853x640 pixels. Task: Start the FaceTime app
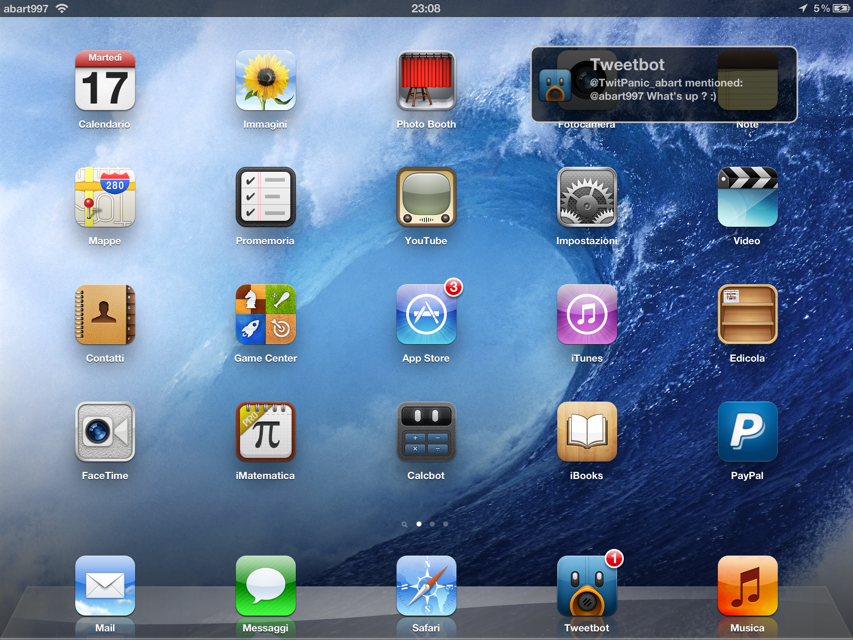104,432
